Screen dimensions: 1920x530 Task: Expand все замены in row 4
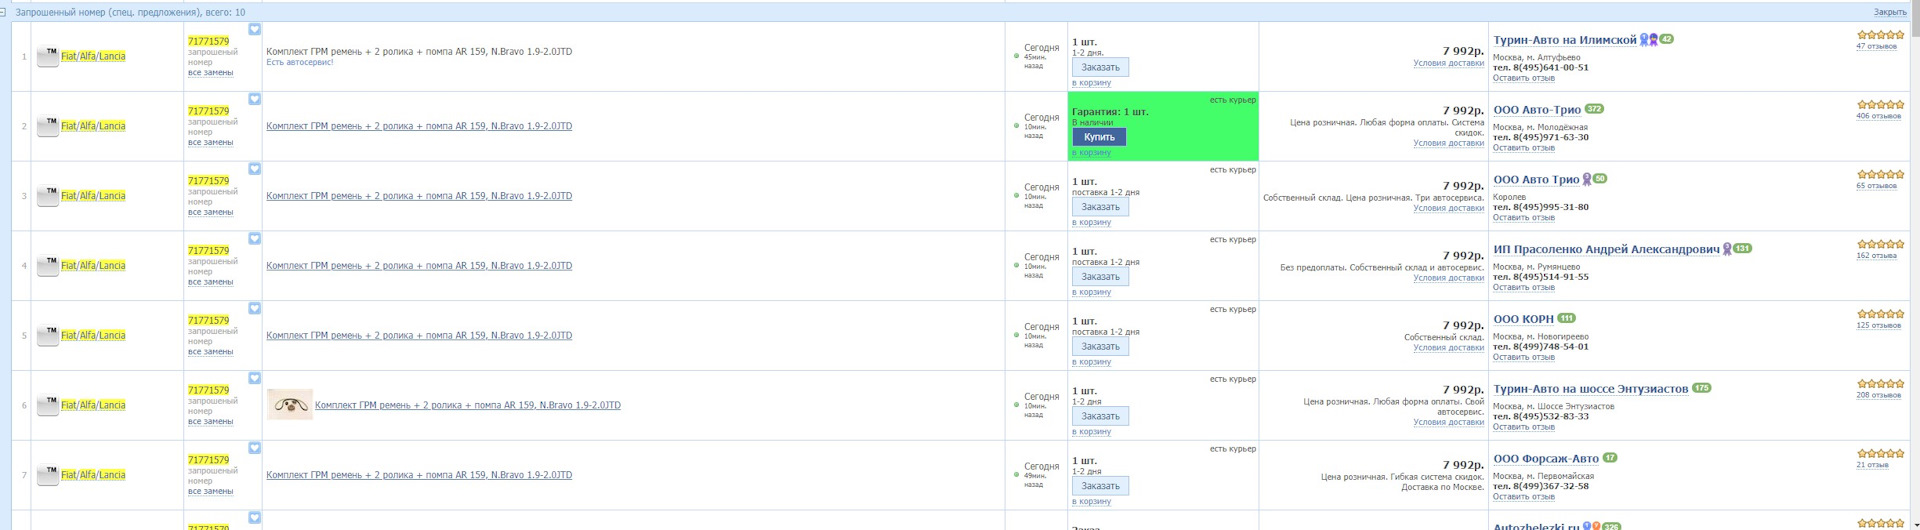210,282
